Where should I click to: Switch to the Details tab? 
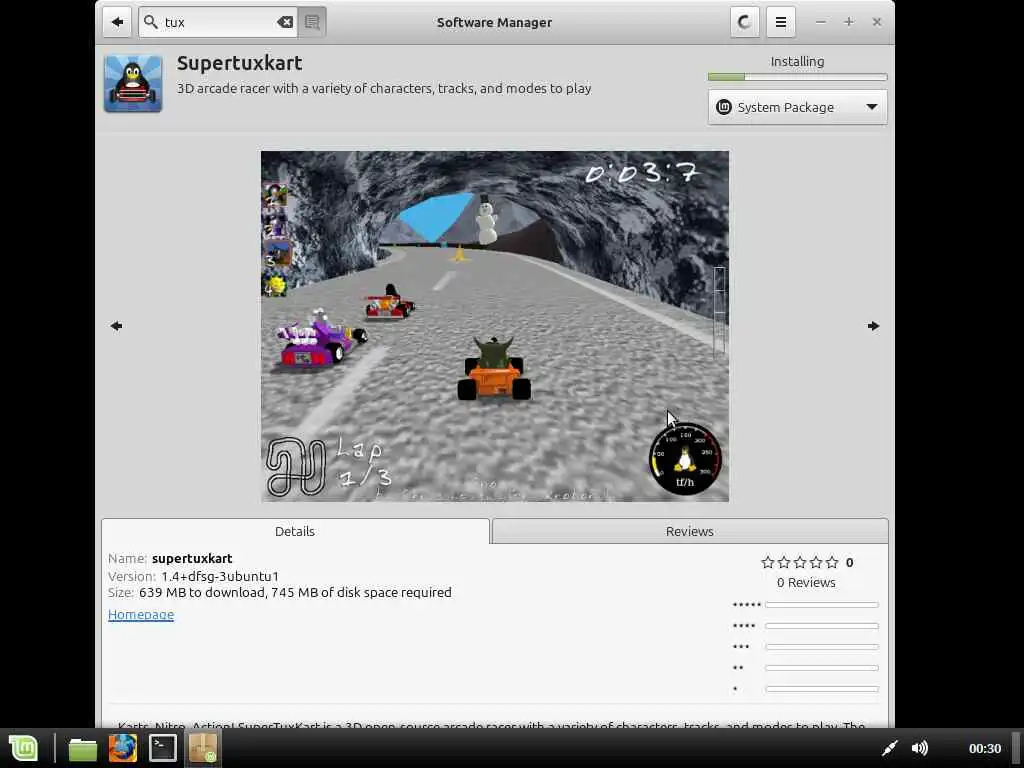(295, 531)
